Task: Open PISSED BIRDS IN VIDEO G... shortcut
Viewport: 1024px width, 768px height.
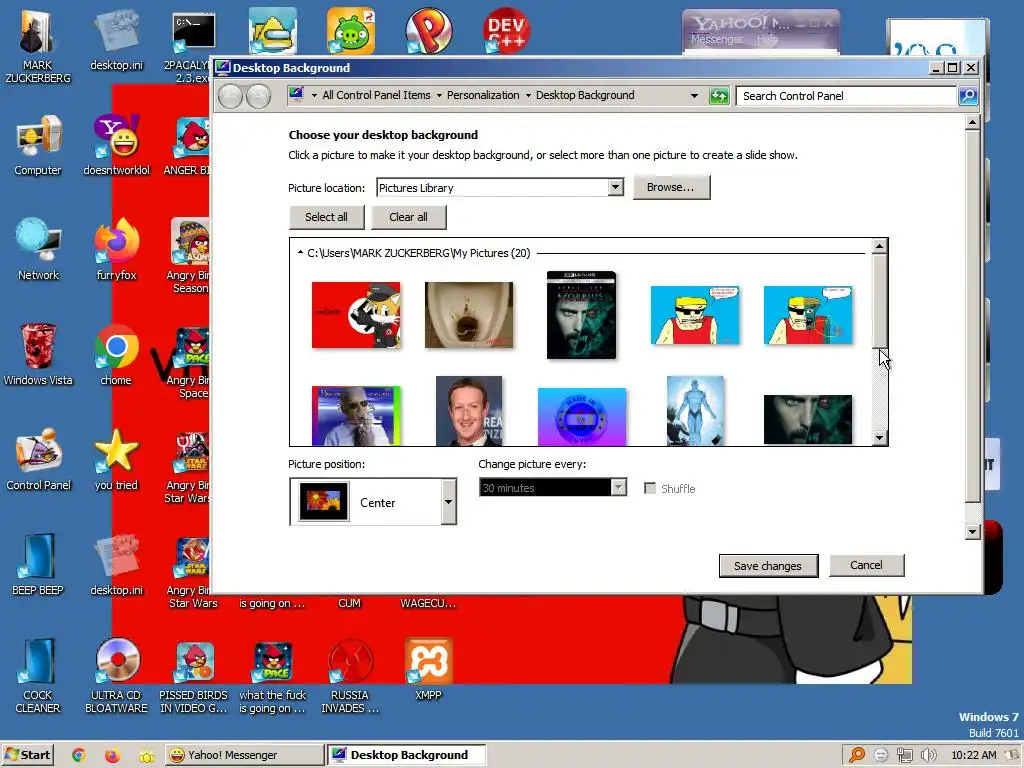Action: (x=194, y=676)
